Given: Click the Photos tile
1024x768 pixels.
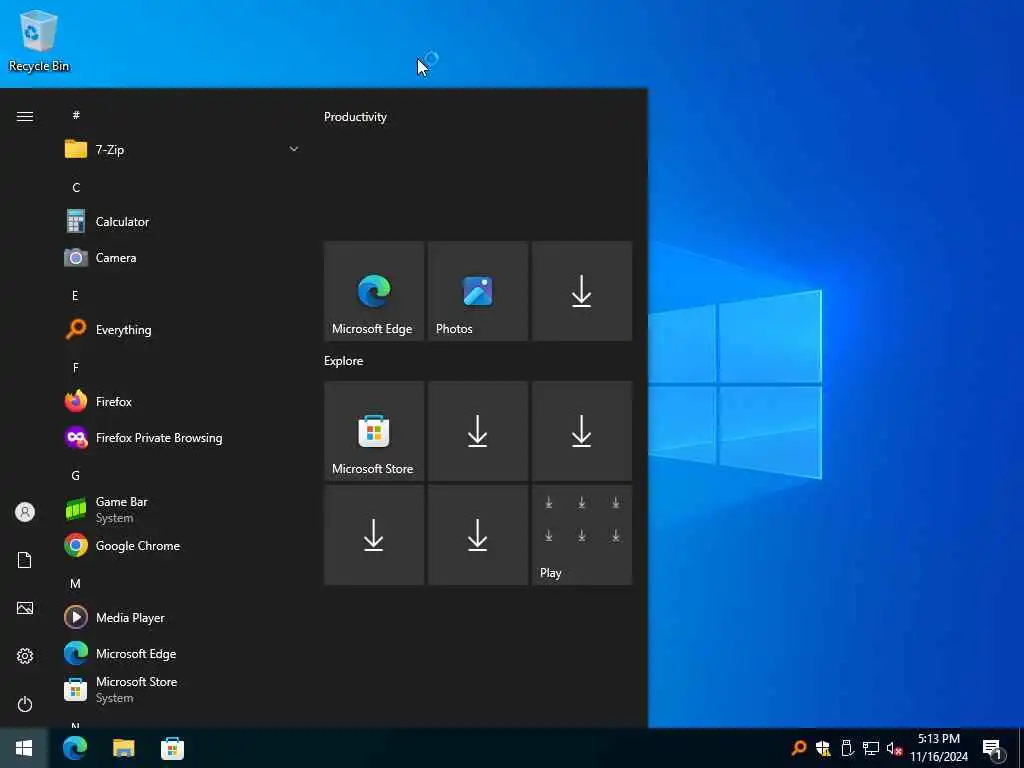Looking at the screenshot, I should click(x=478, y=291).
